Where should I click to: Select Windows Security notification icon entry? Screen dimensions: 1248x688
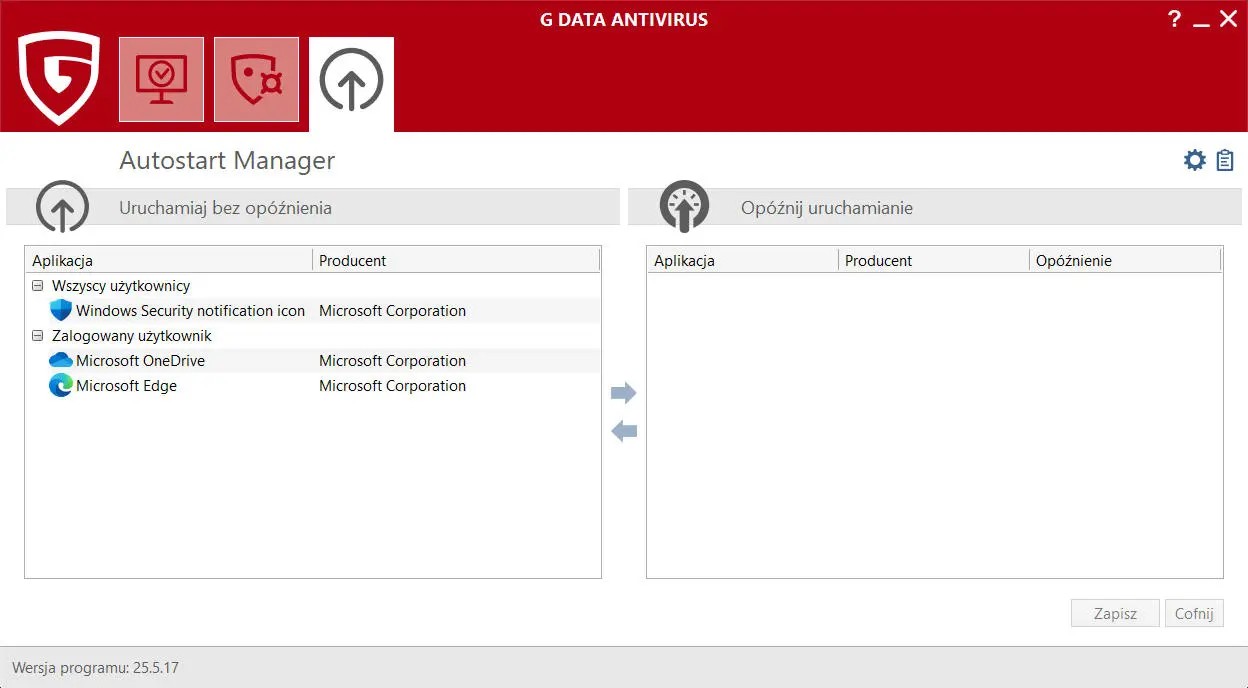click(190, 311)
